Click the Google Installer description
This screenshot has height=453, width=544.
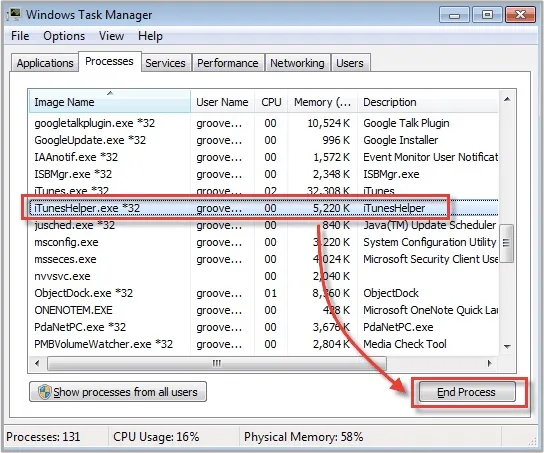(x=401, y=140)
